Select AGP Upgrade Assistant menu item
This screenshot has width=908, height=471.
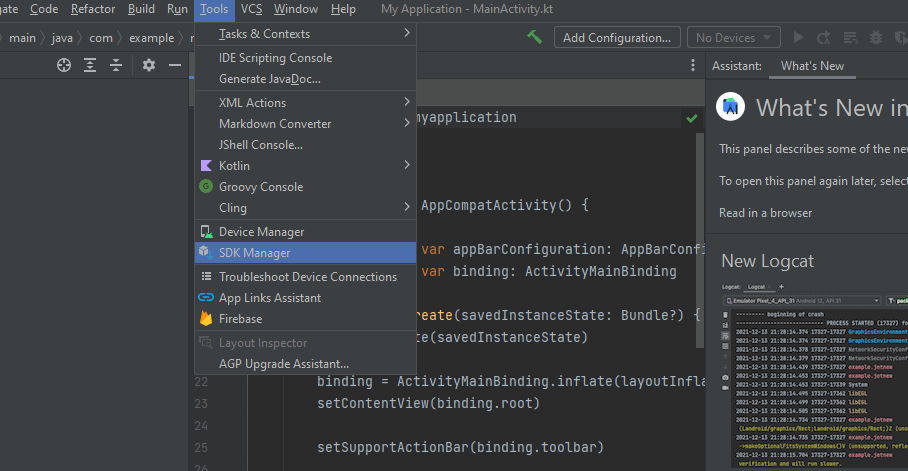(x=305, y=364)
